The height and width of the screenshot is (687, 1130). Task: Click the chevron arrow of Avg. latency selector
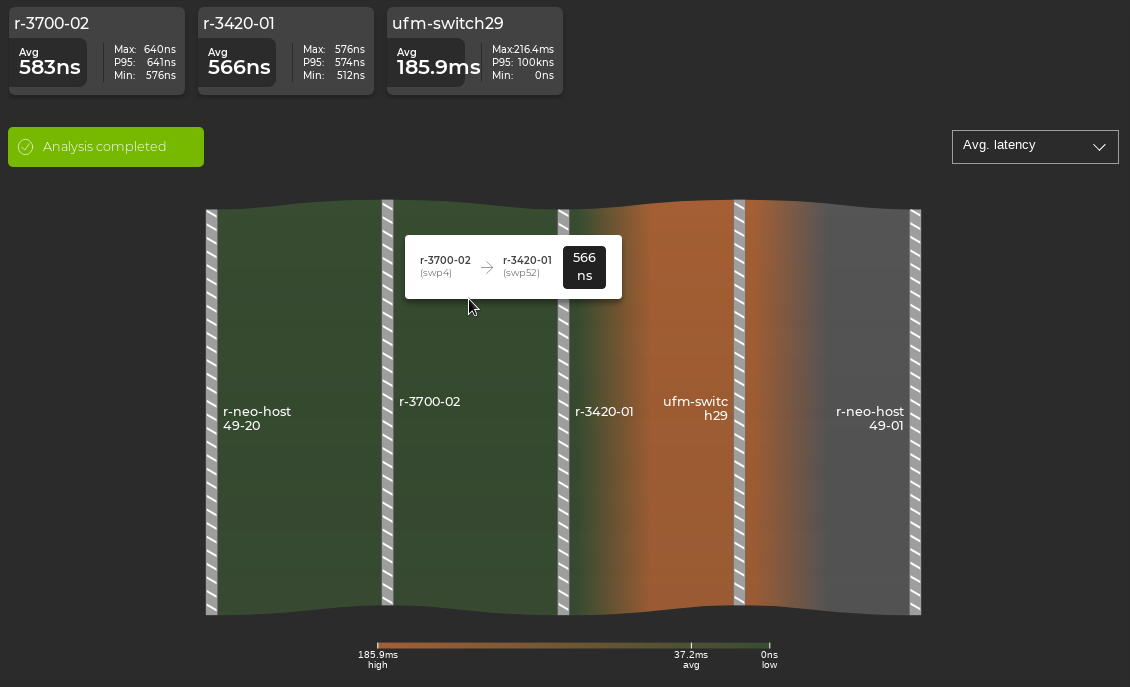click(1099, 147)
